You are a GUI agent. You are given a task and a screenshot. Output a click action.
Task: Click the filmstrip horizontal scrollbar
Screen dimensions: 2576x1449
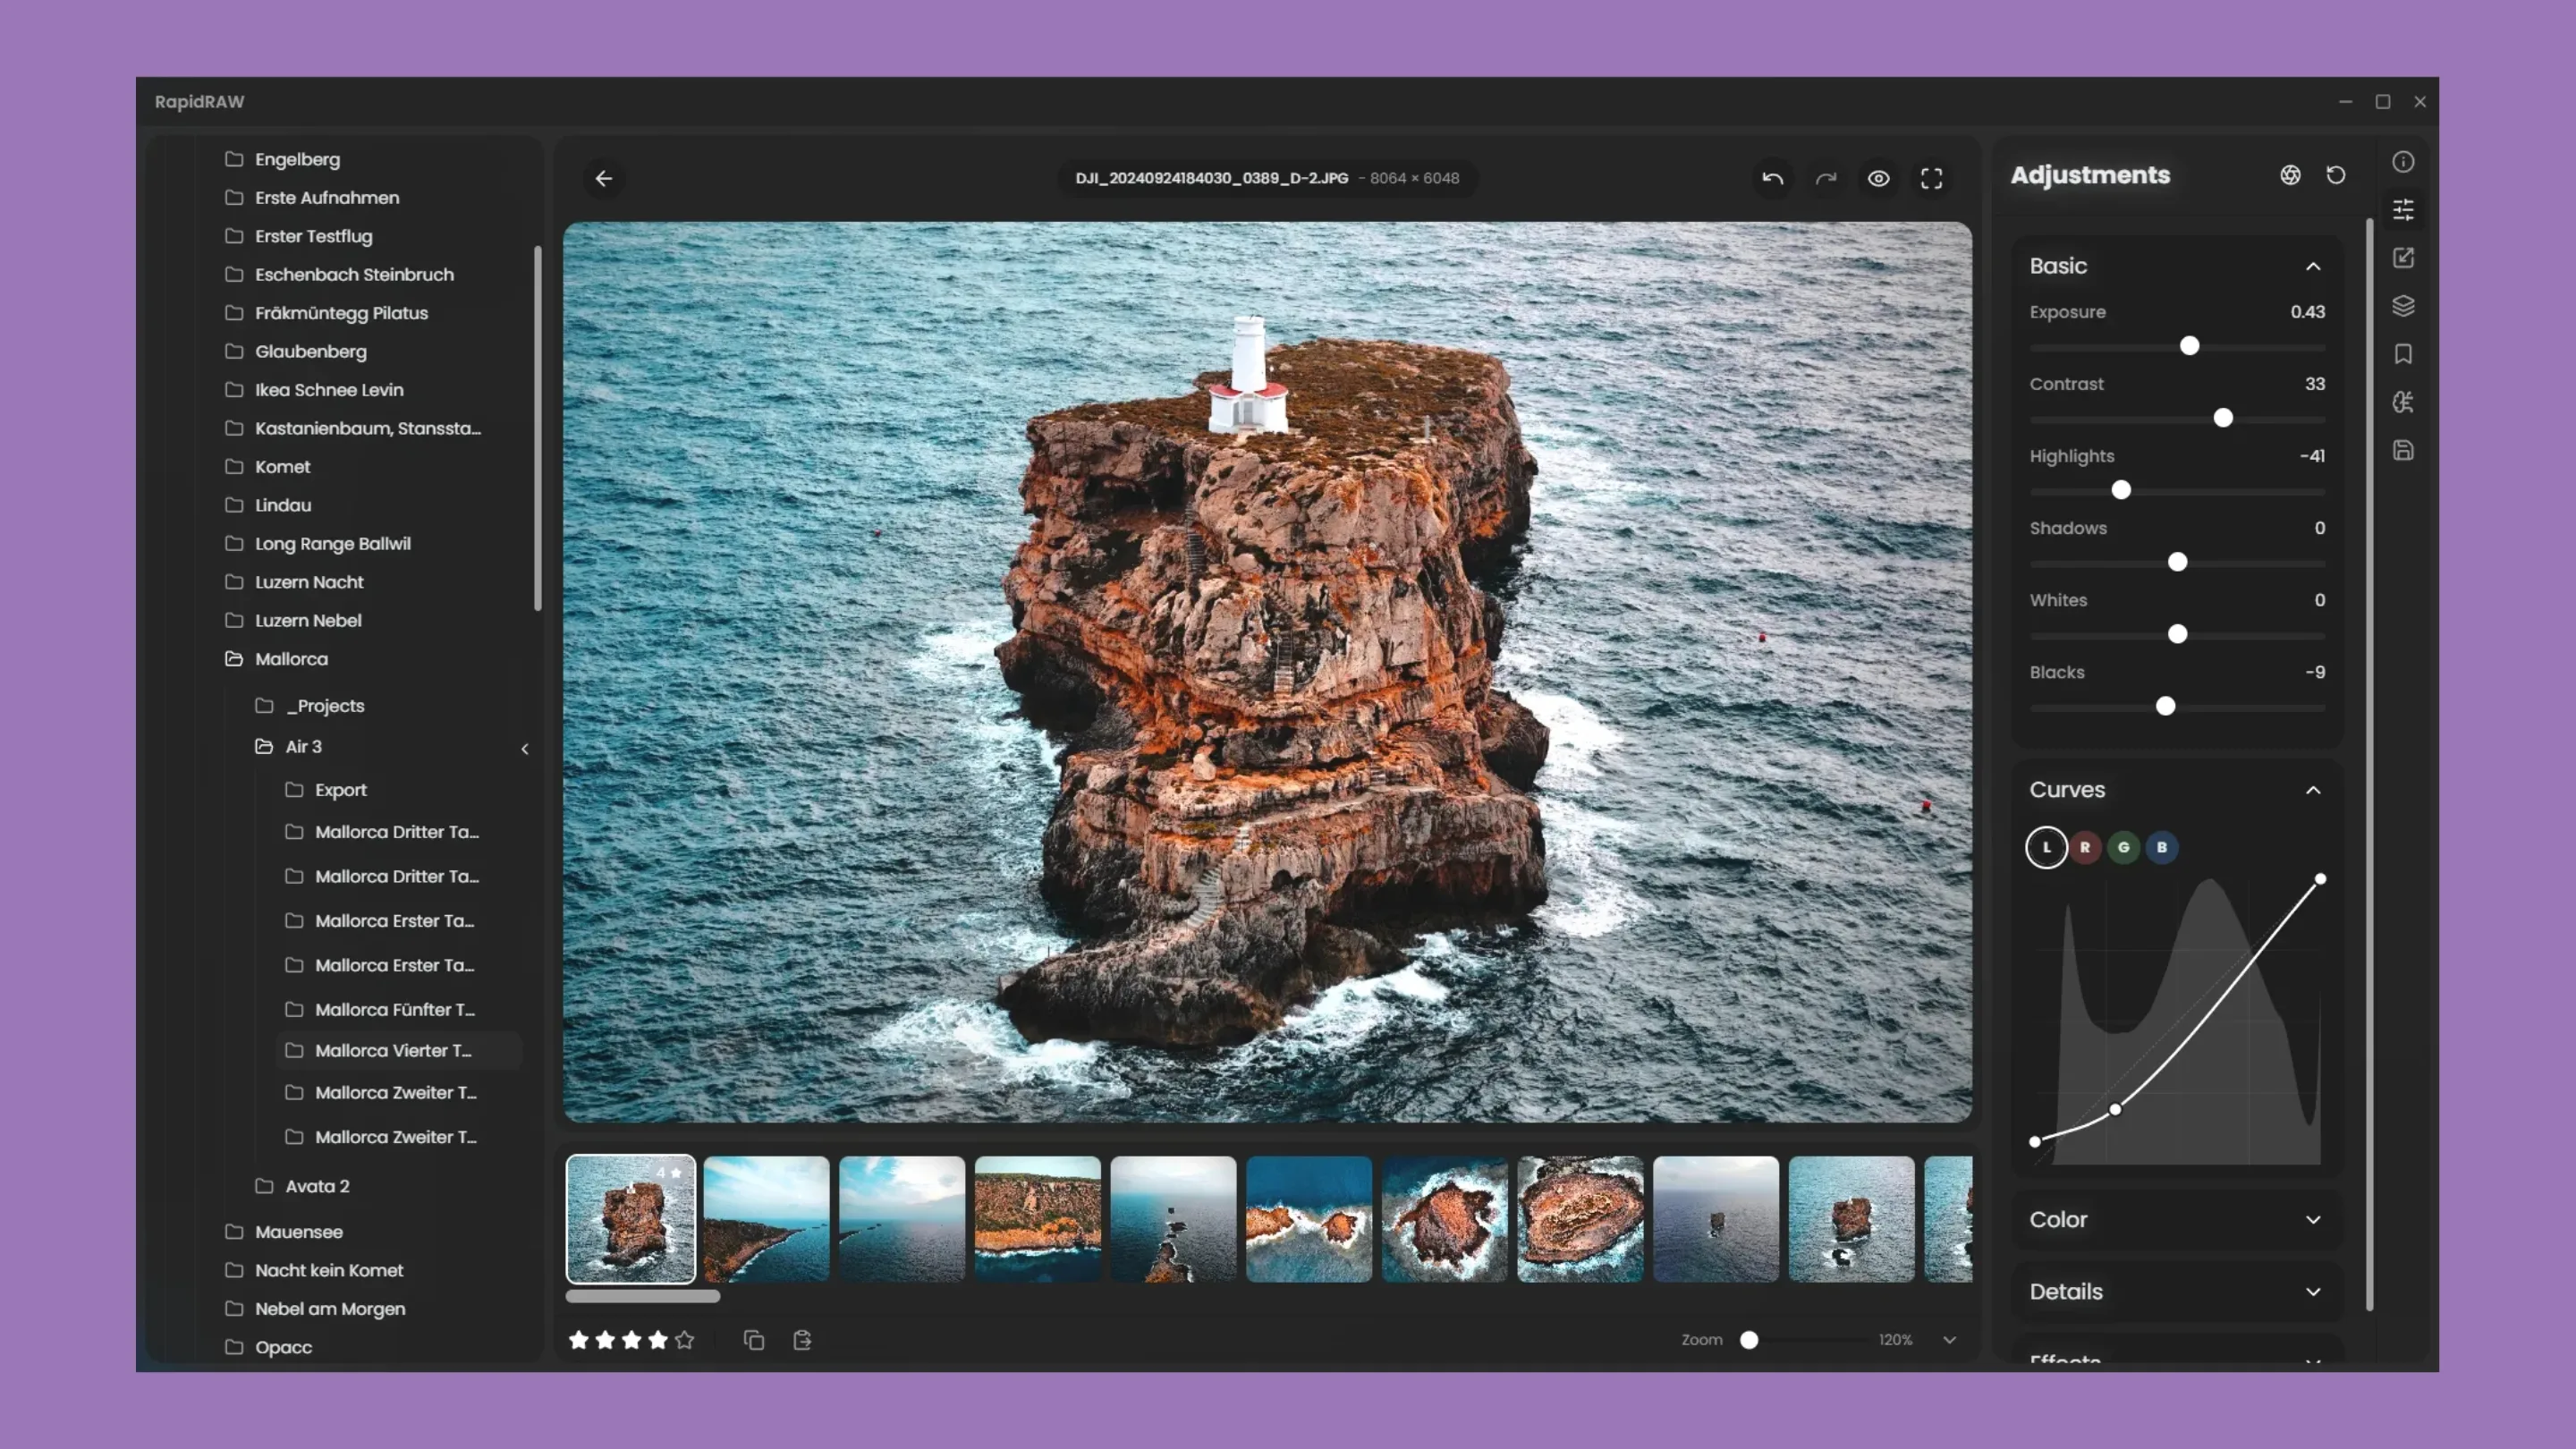(642, 1296)
